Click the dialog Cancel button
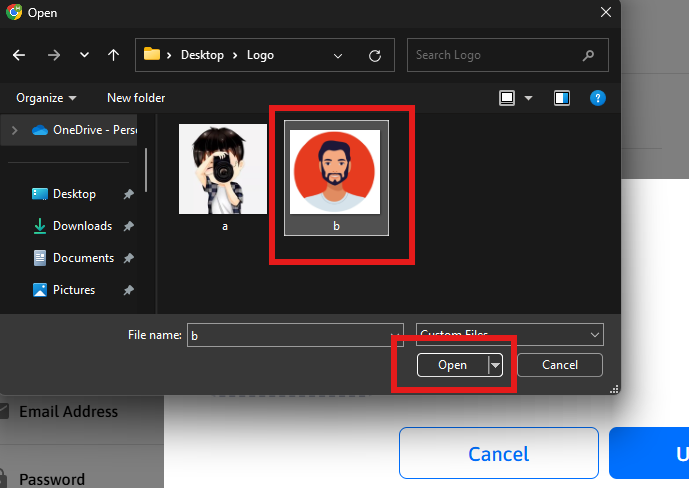 (x=560, y=365)
